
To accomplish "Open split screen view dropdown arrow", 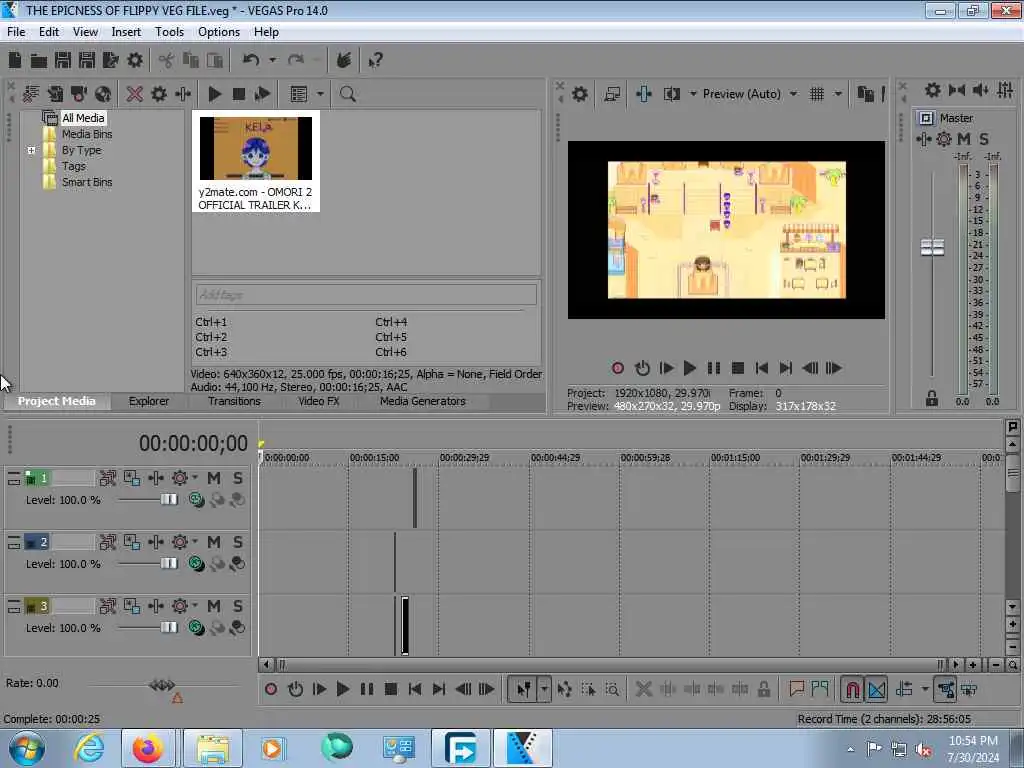I will pyautogui.click(x=693, y=94).
